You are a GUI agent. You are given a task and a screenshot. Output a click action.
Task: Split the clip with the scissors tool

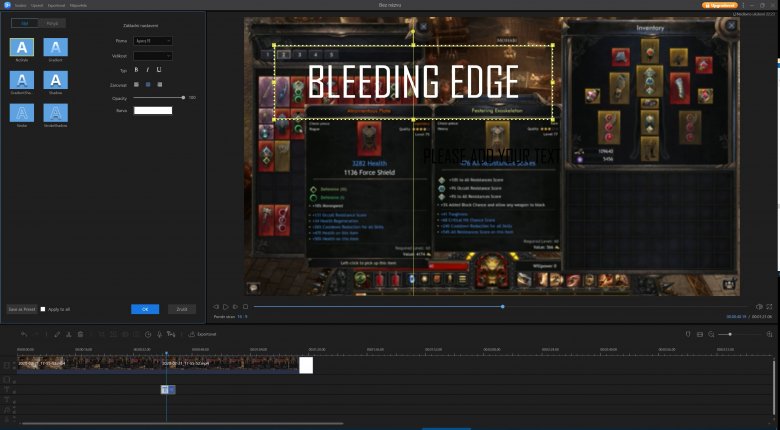[69, 334]
